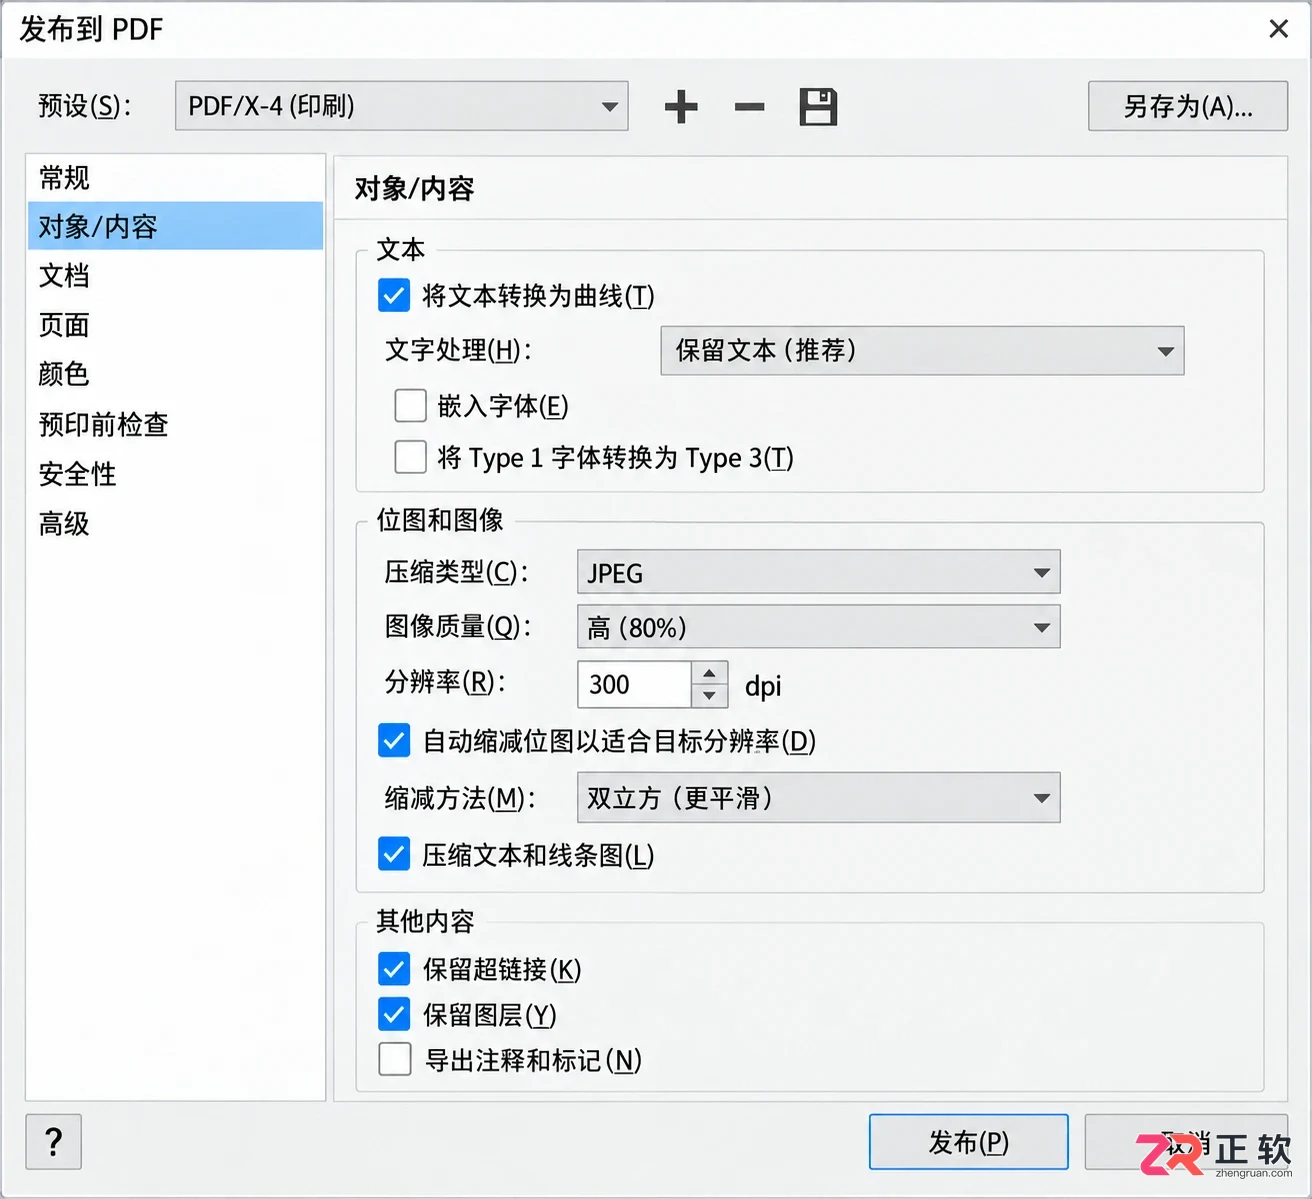Click 另存为(A)... button
Screen dimensions: 1312x1199
[x=1188, y=106]
